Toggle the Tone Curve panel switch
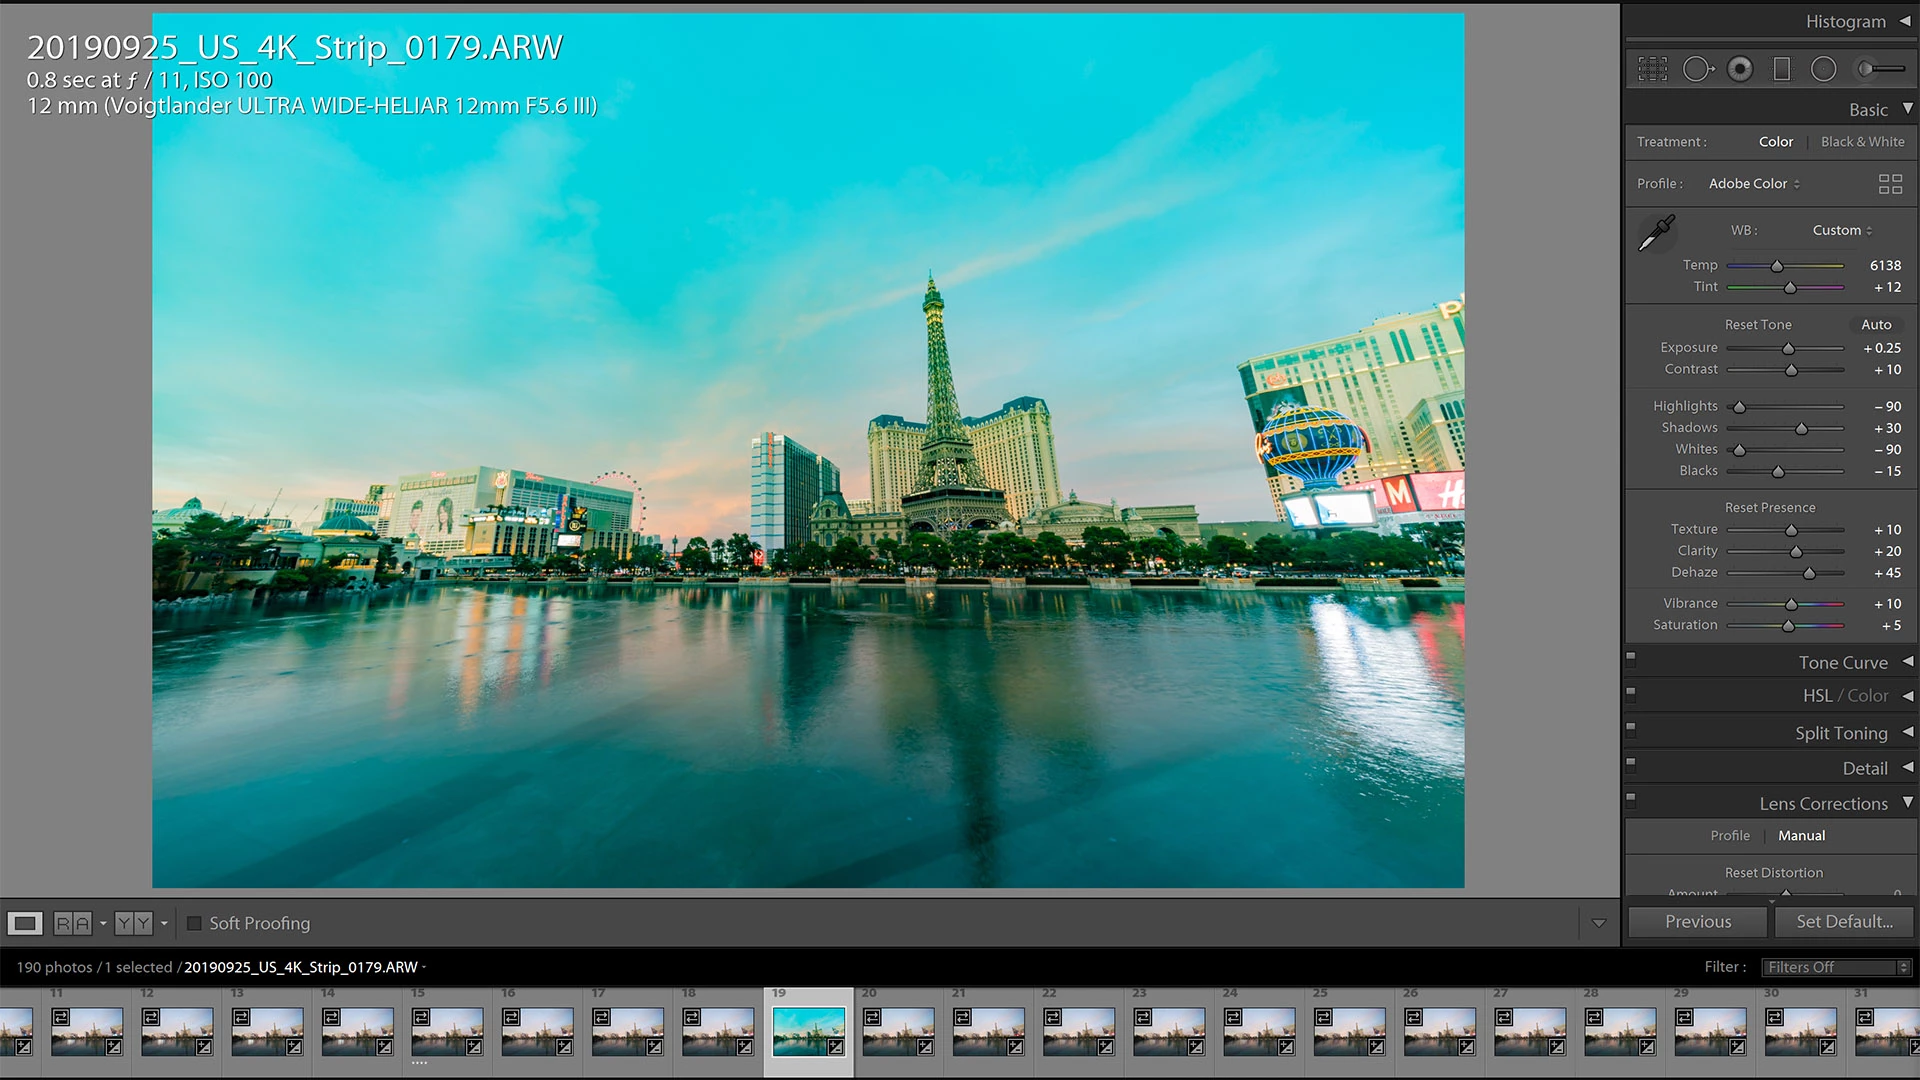1920x1080 pixels. 1631,658
